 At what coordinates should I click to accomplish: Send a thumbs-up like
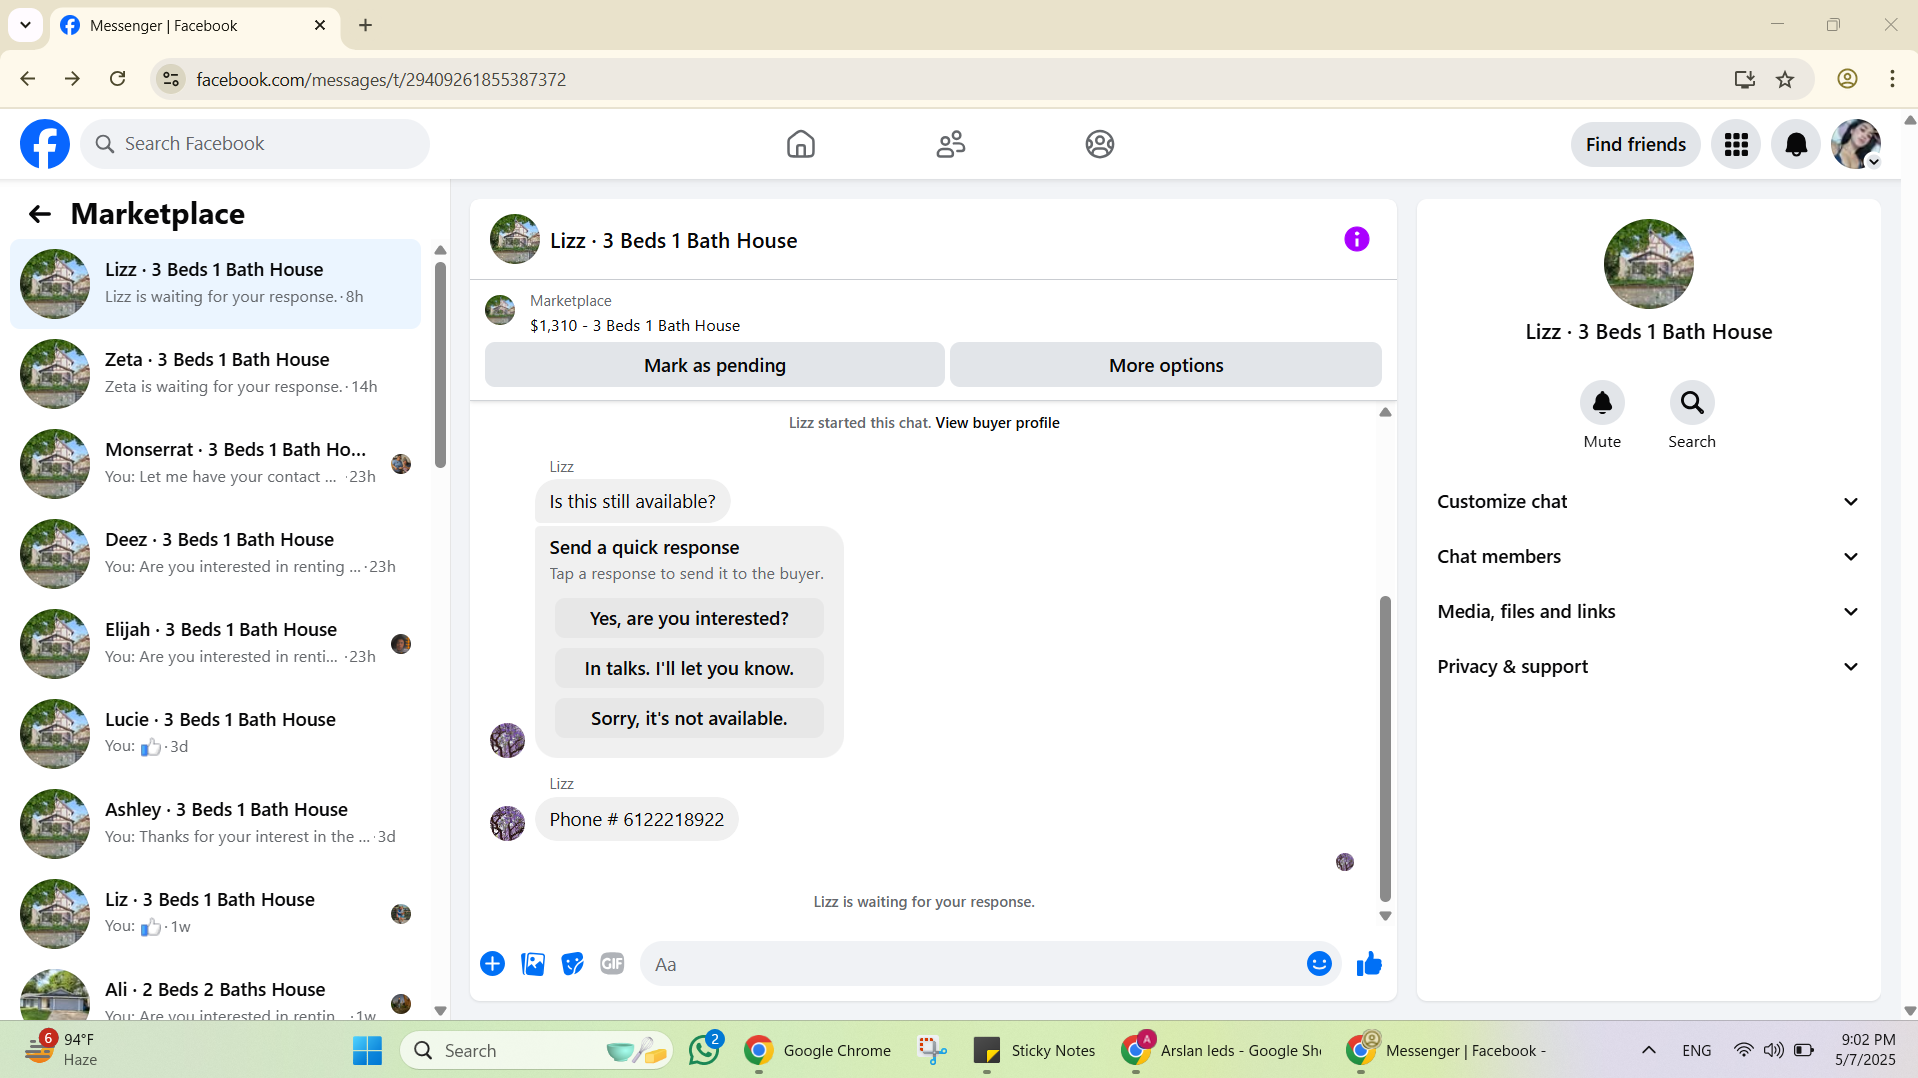point(1368,963)
